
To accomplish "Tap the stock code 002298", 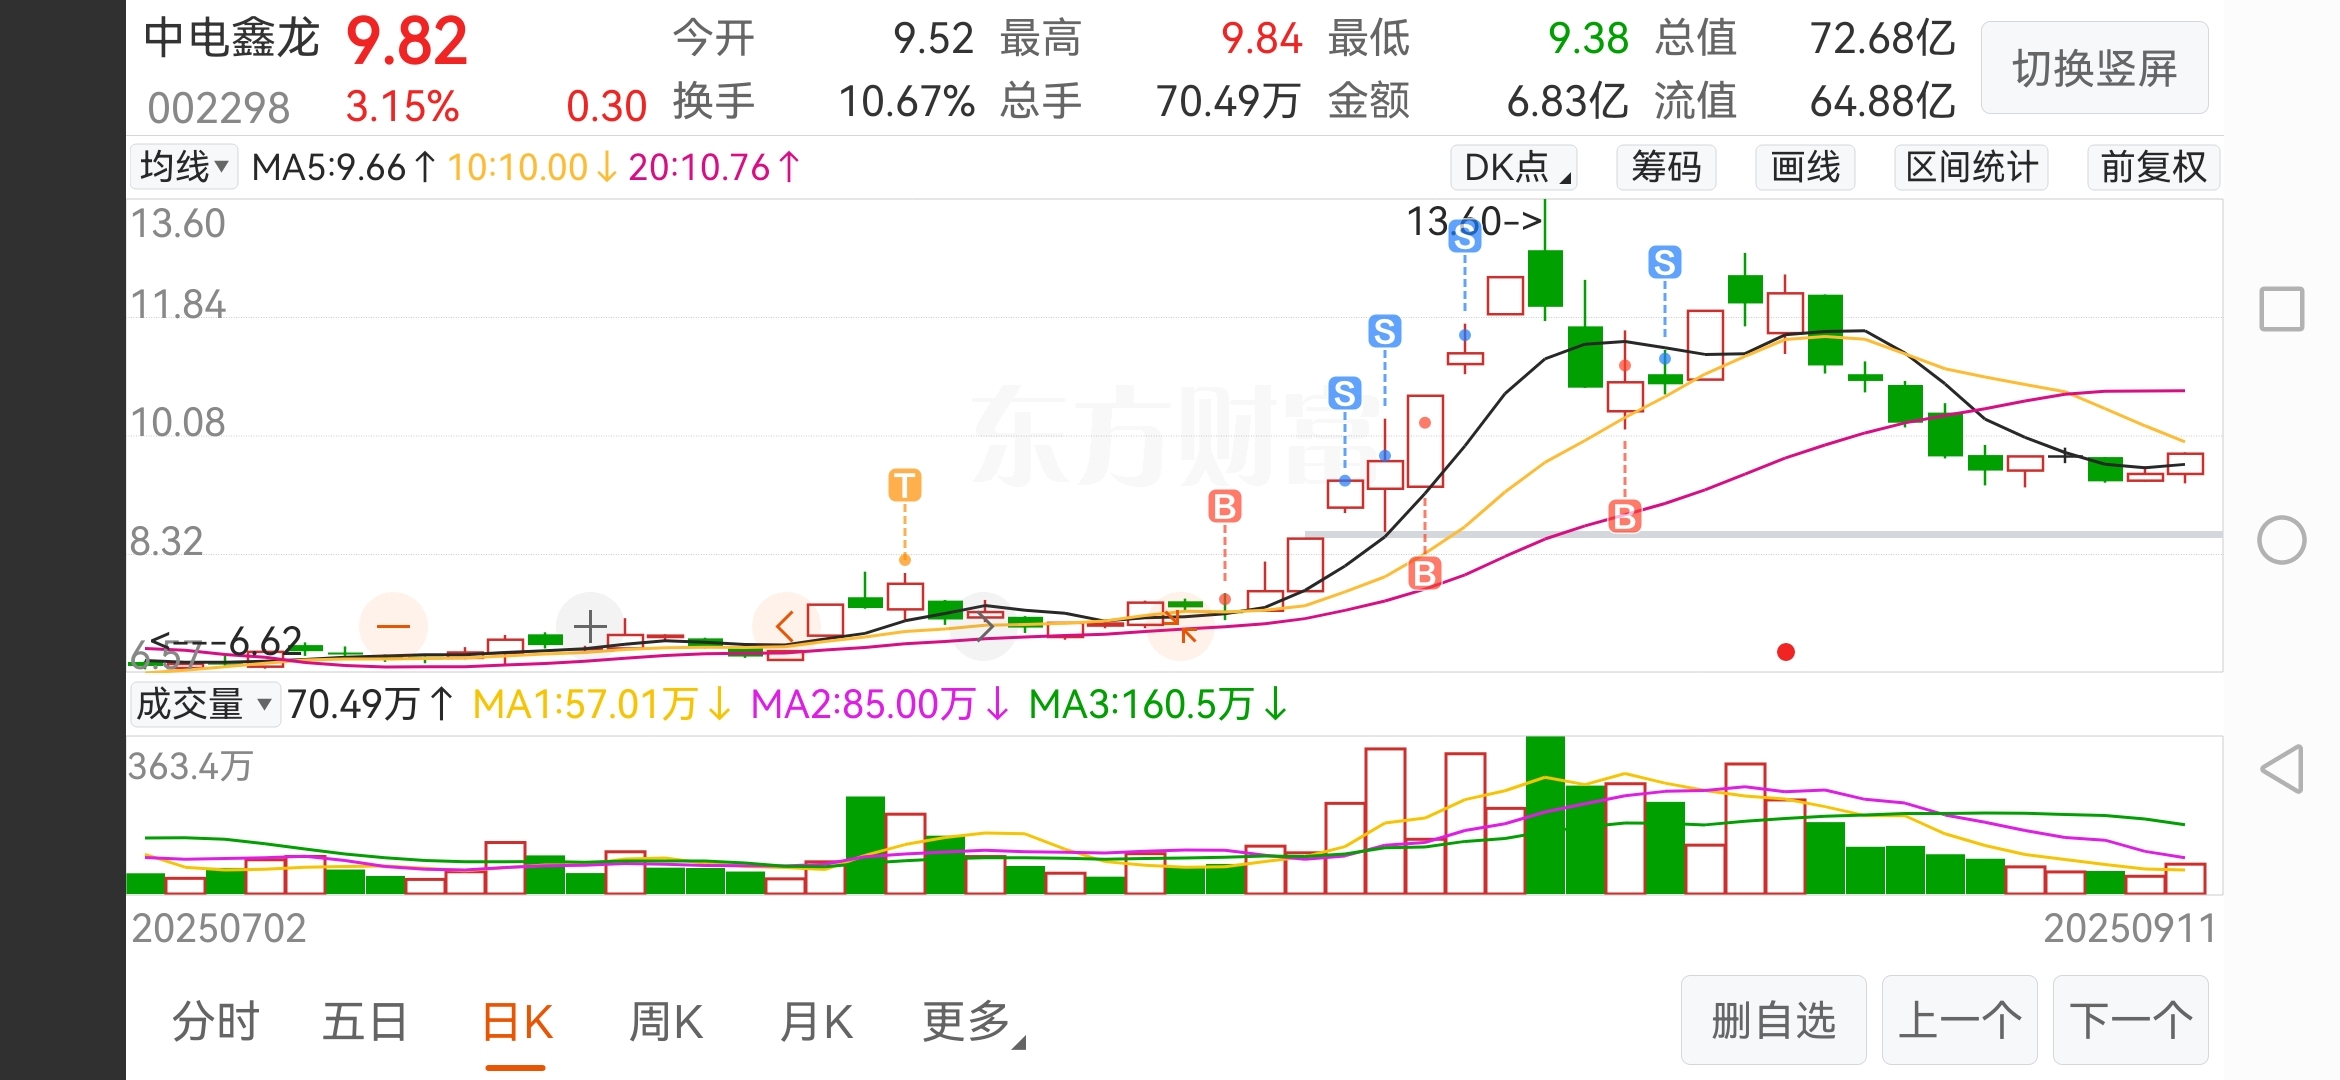I will (219, 107).
